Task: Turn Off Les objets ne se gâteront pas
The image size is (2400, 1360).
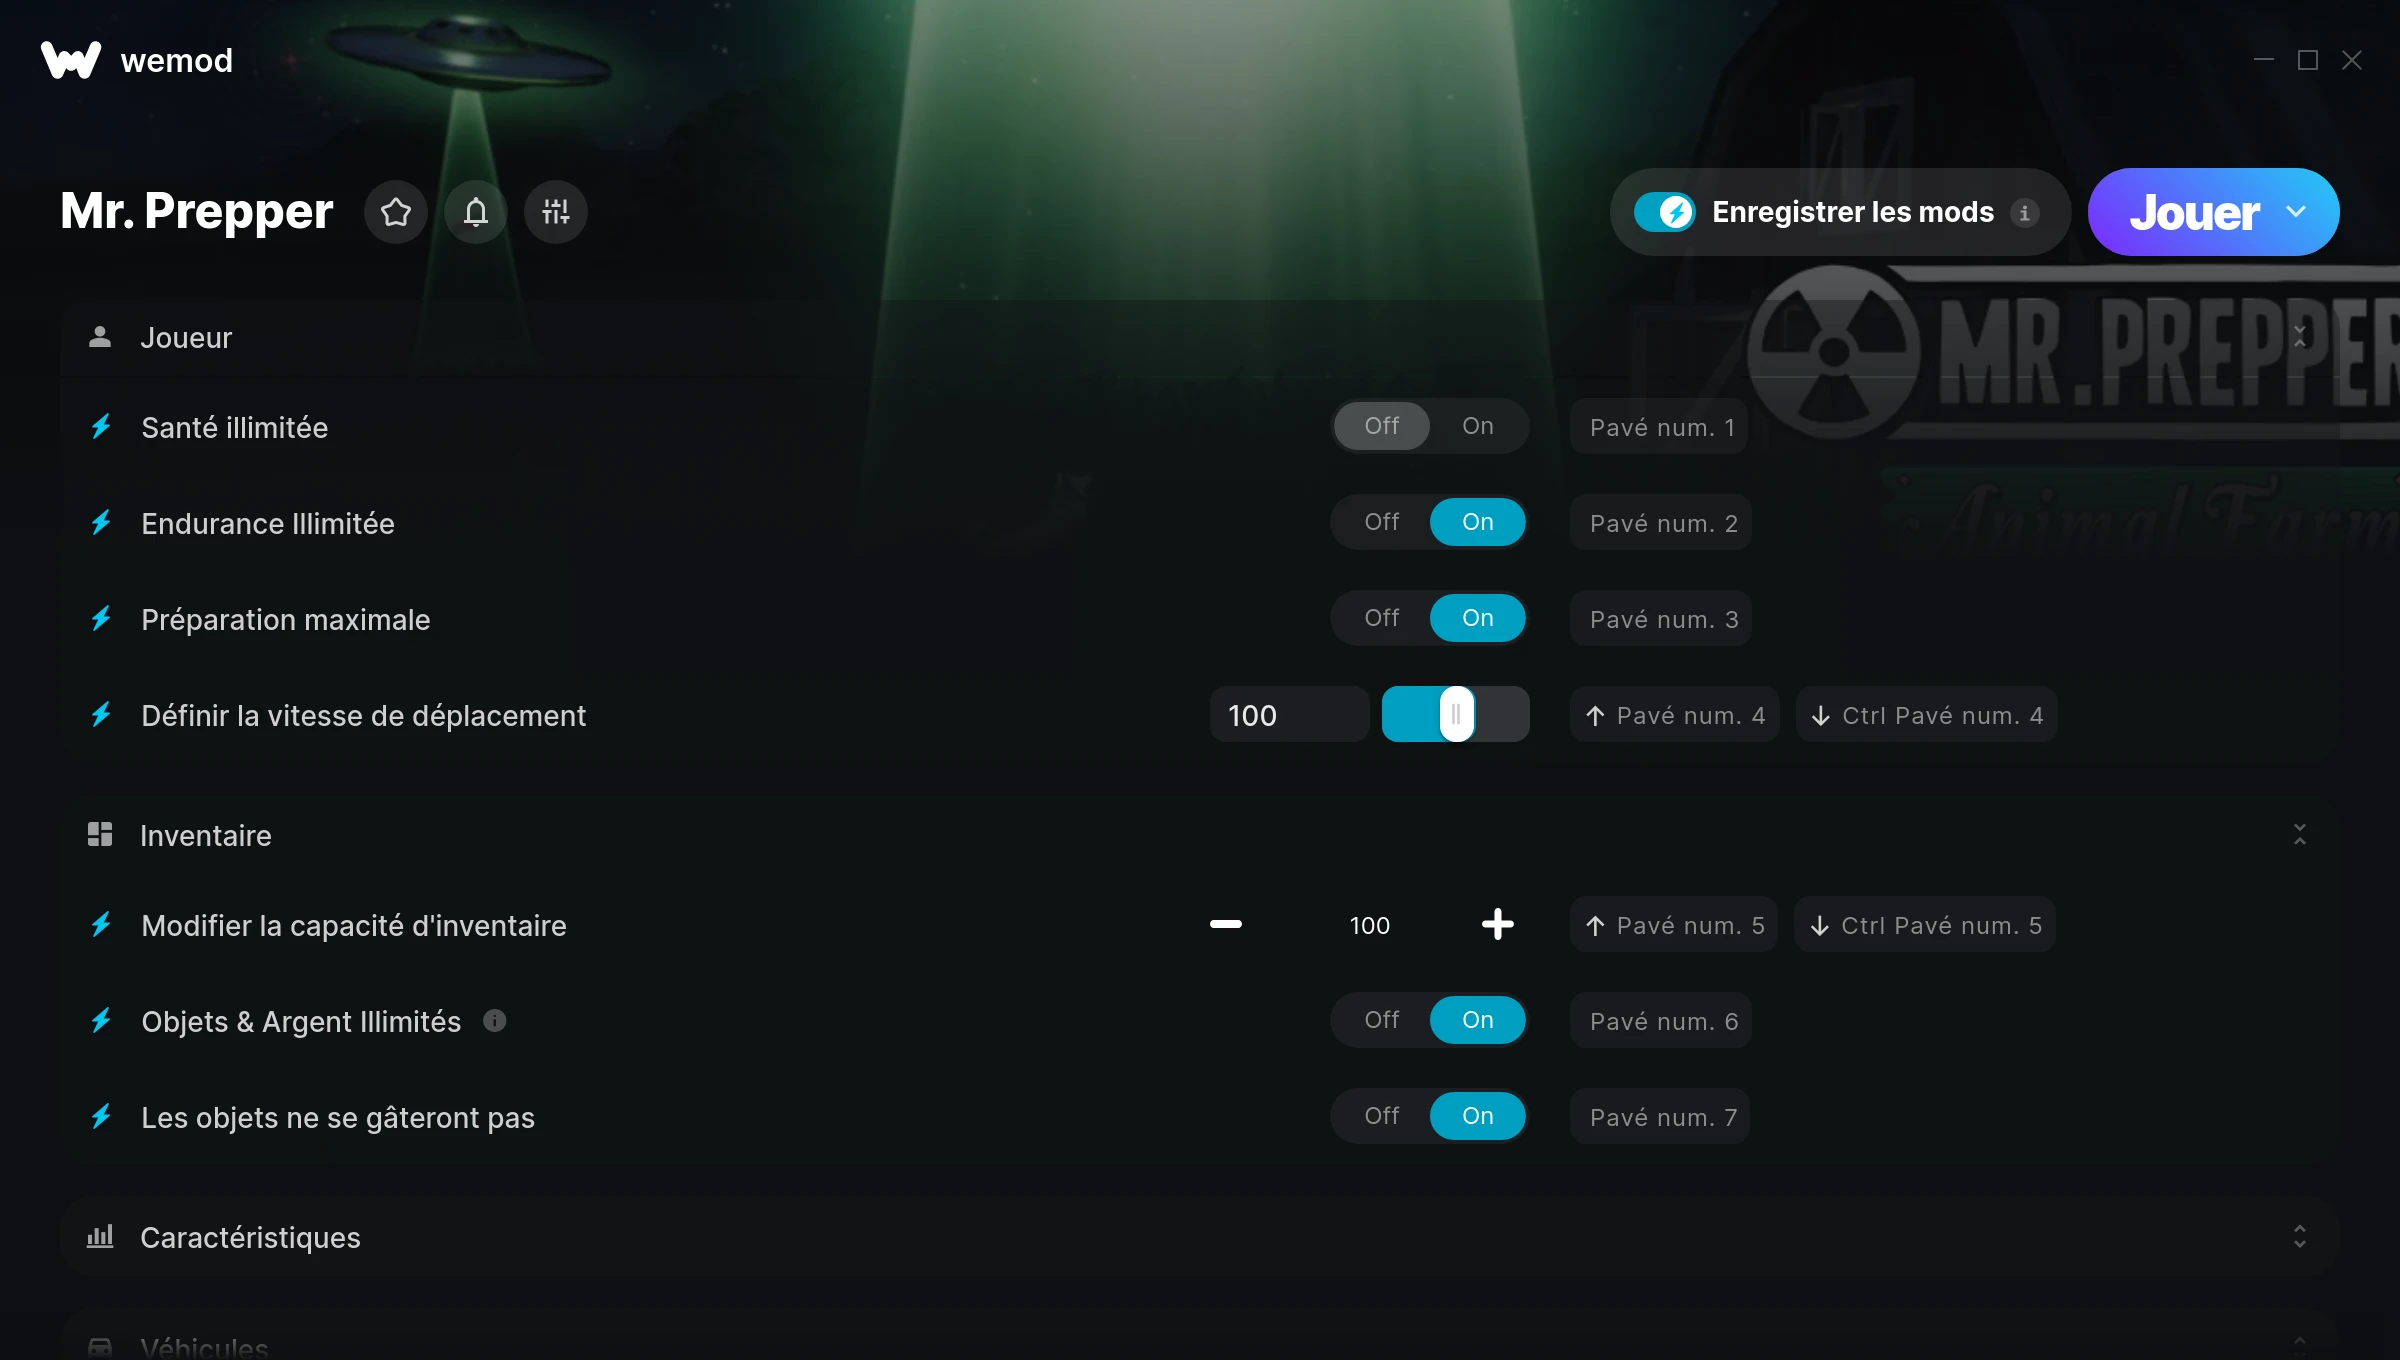Action: coord(1382,1116)
